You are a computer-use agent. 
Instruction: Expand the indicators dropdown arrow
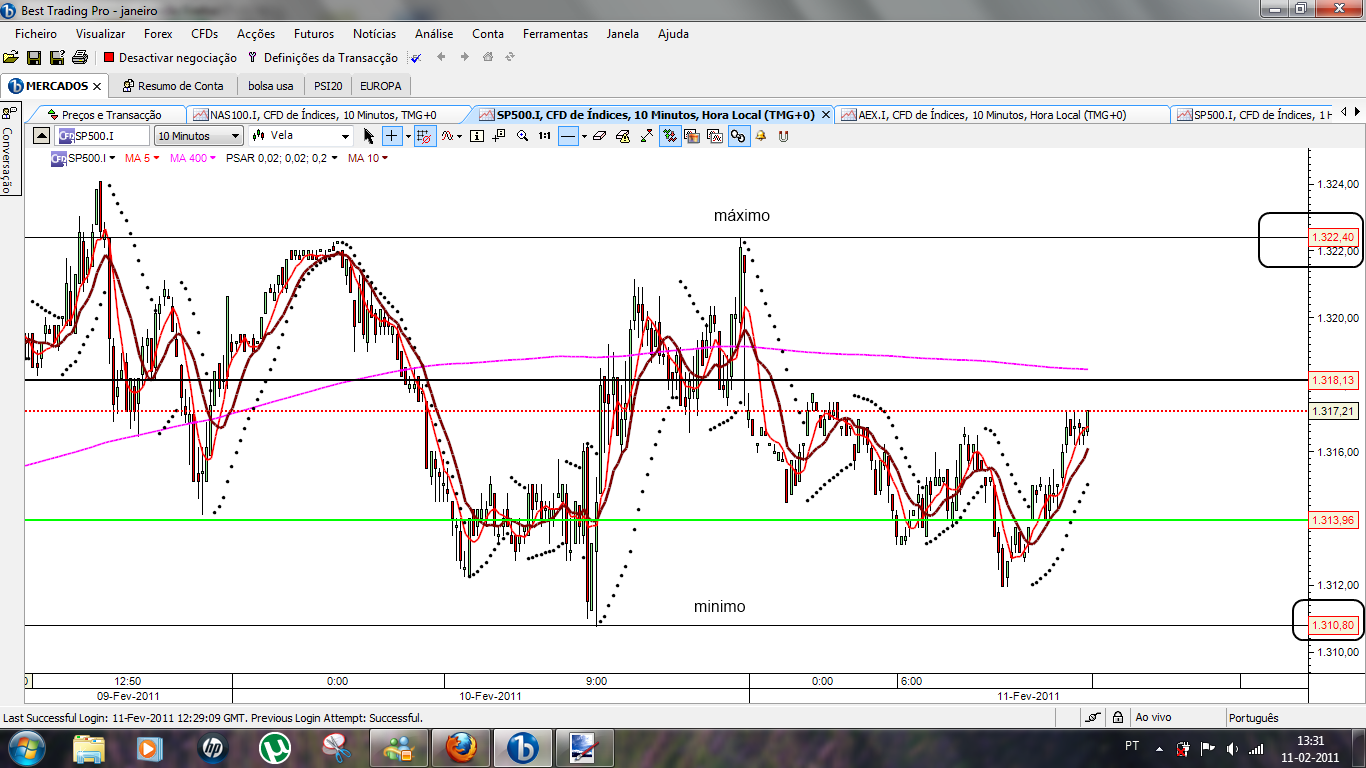point(459,135)
